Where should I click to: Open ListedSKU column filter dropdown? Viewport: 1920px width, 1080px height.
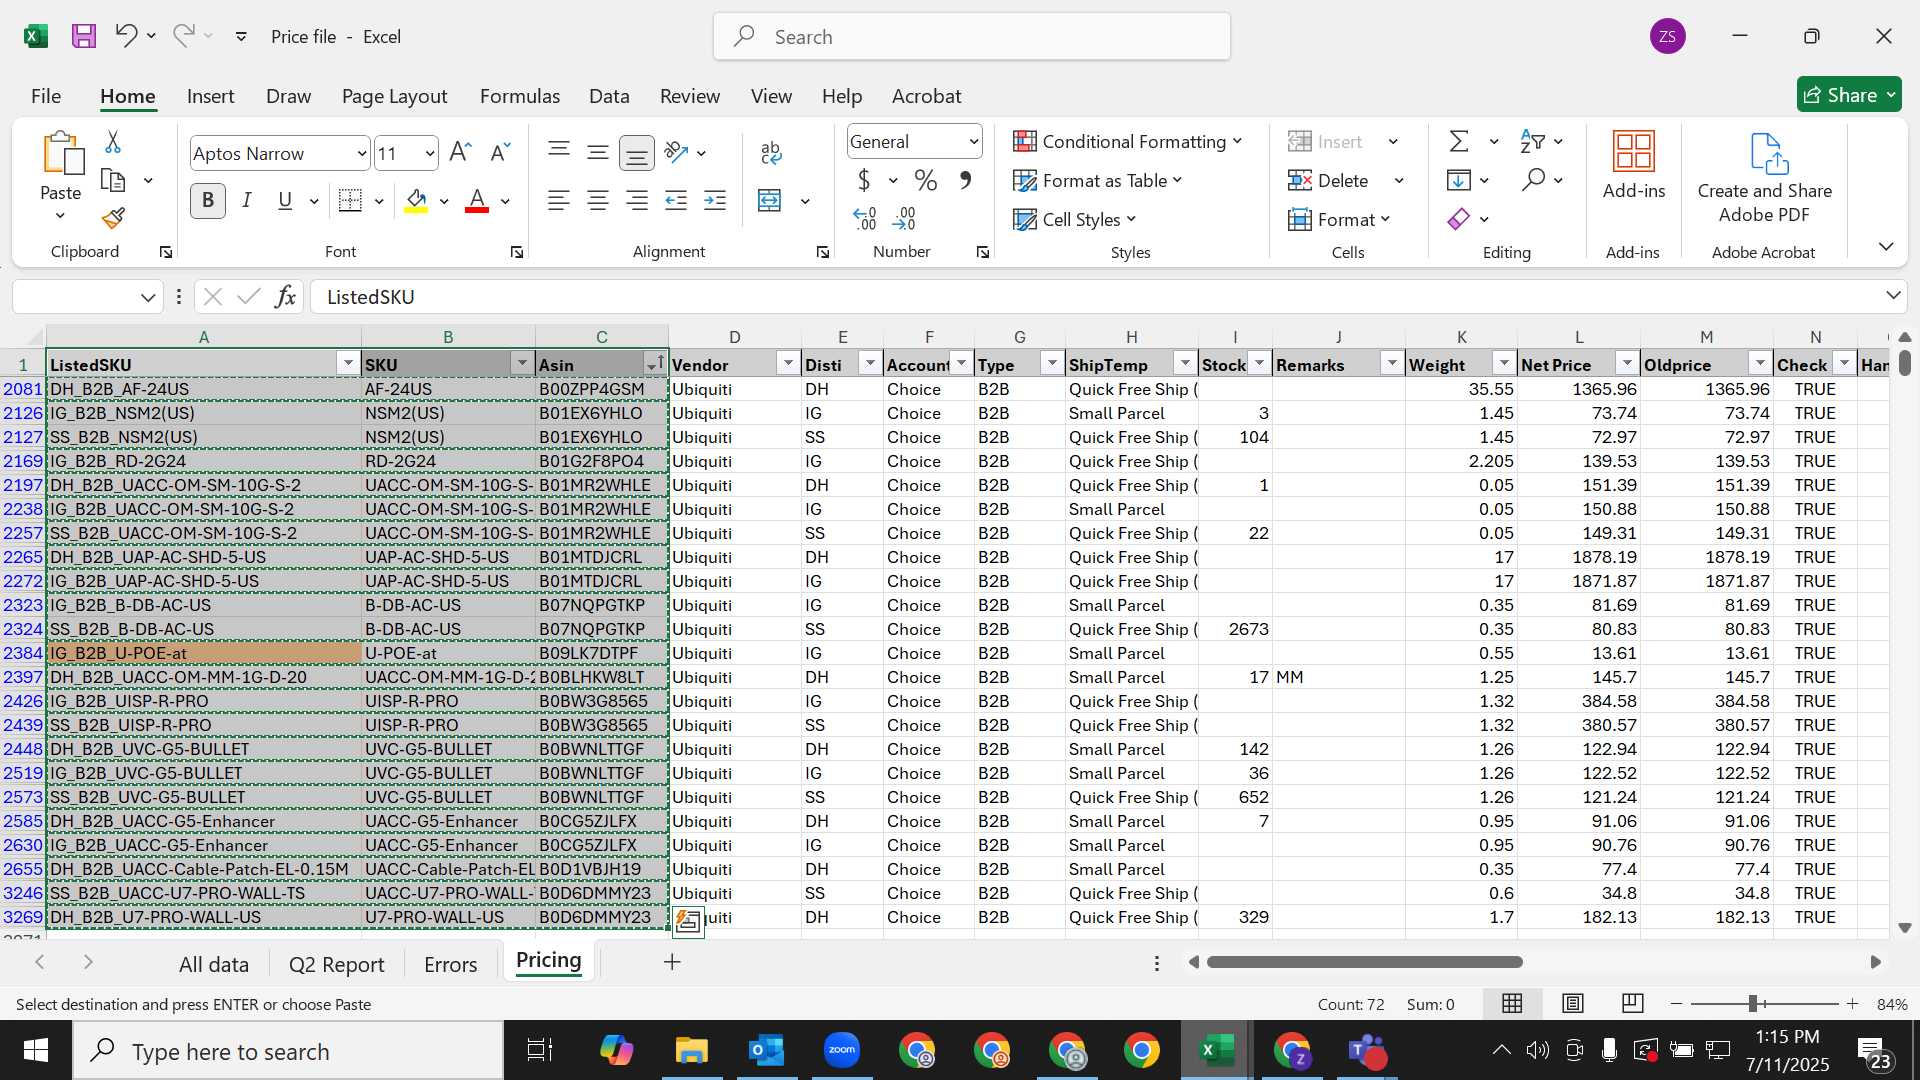point(348,364)
